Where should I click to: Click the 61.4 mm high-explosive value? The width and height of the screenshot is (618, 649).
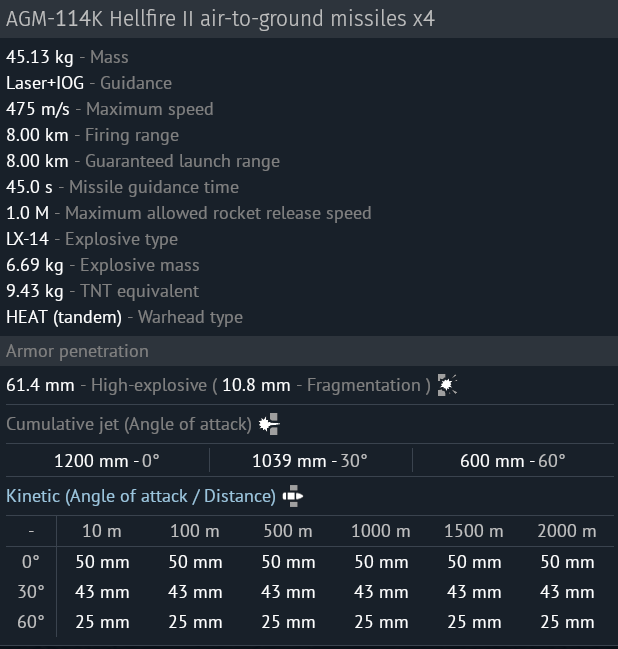point(40,385)
